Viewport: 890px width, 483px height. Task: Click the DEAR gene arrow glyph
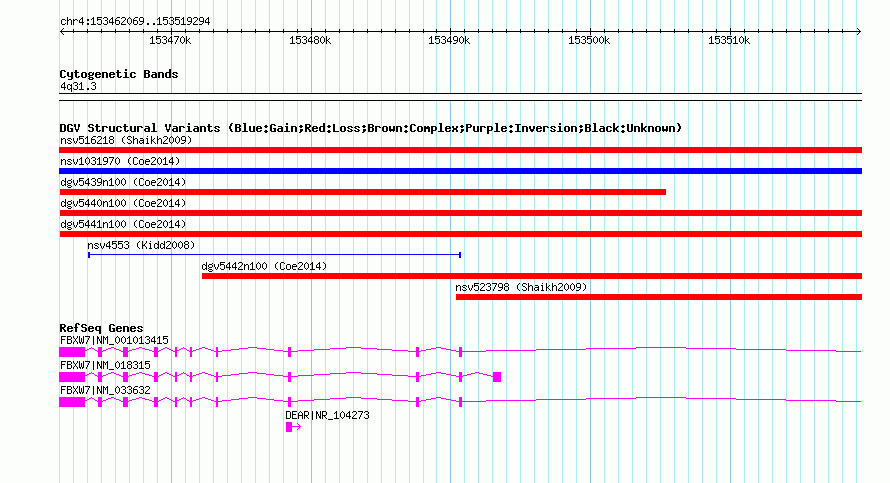click(293, 427)
